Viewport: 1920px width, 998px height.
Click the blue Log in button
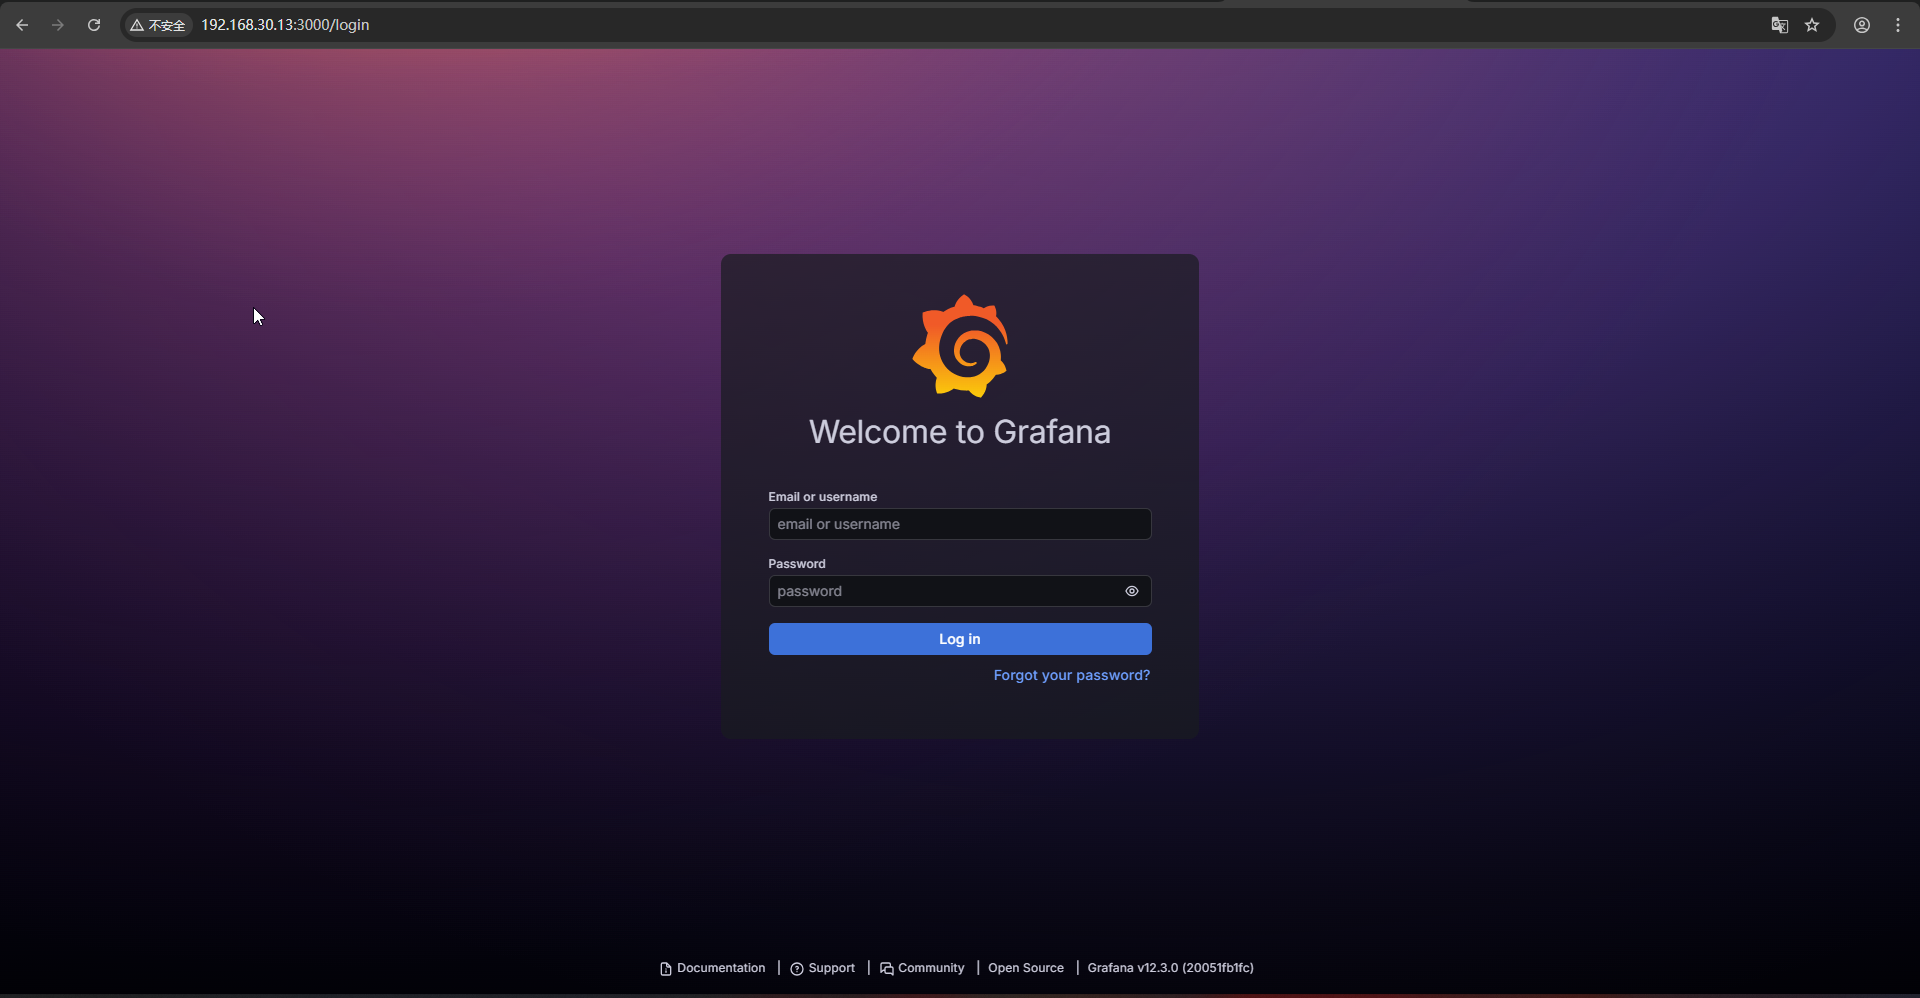960,639
